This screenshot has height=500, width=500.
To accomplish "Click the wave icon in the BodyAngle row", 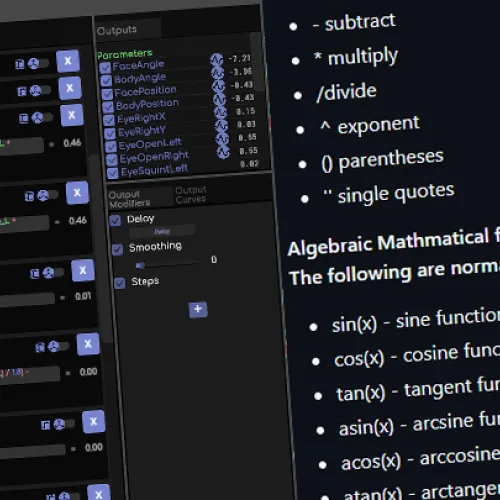I will click(218, 72).
